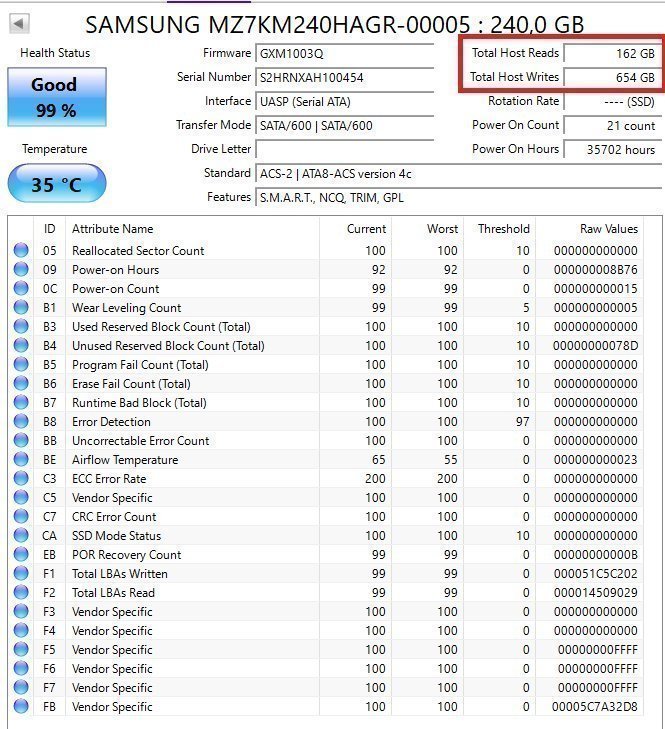Image resolution: width=665 pixels, height=729 pixels.
Task: Click the status circle for ECC Error Rate
Action: pyautogui.click(x=21, y=479)
